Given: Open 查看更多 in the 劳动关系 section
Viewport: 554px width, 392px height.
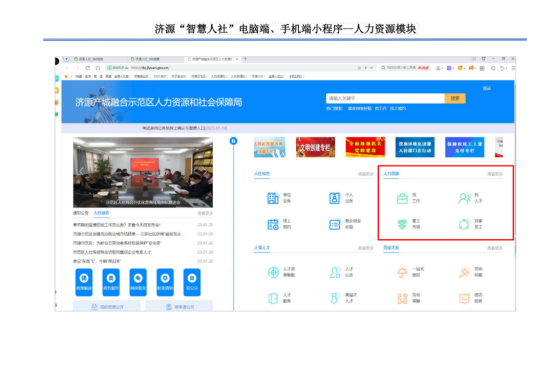Looking at the screenshot, I should coord(495,248).
